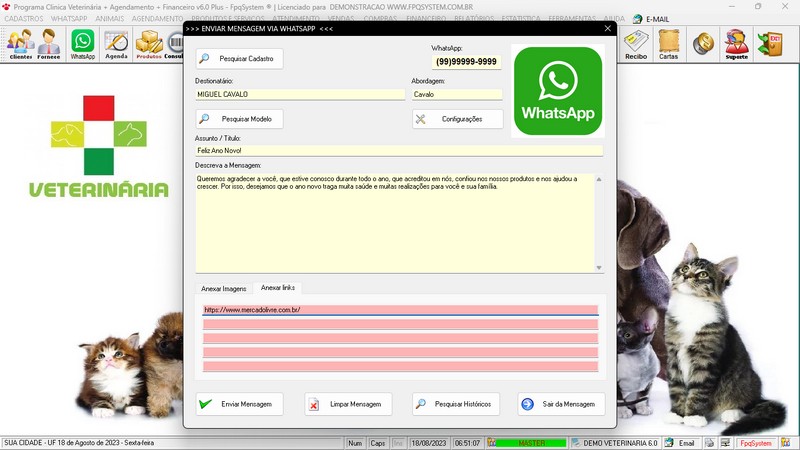The height and width of the screenshot is (450, 800).
Task: Open the E-MAIL menu item
Action: 650,19
